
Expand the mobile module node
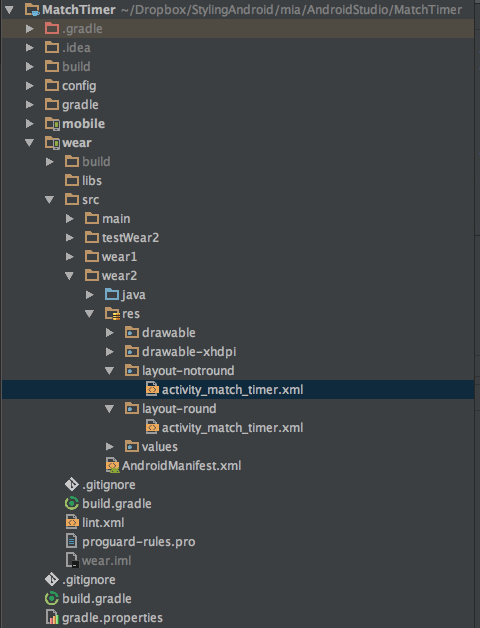click(x=30, y=124)
